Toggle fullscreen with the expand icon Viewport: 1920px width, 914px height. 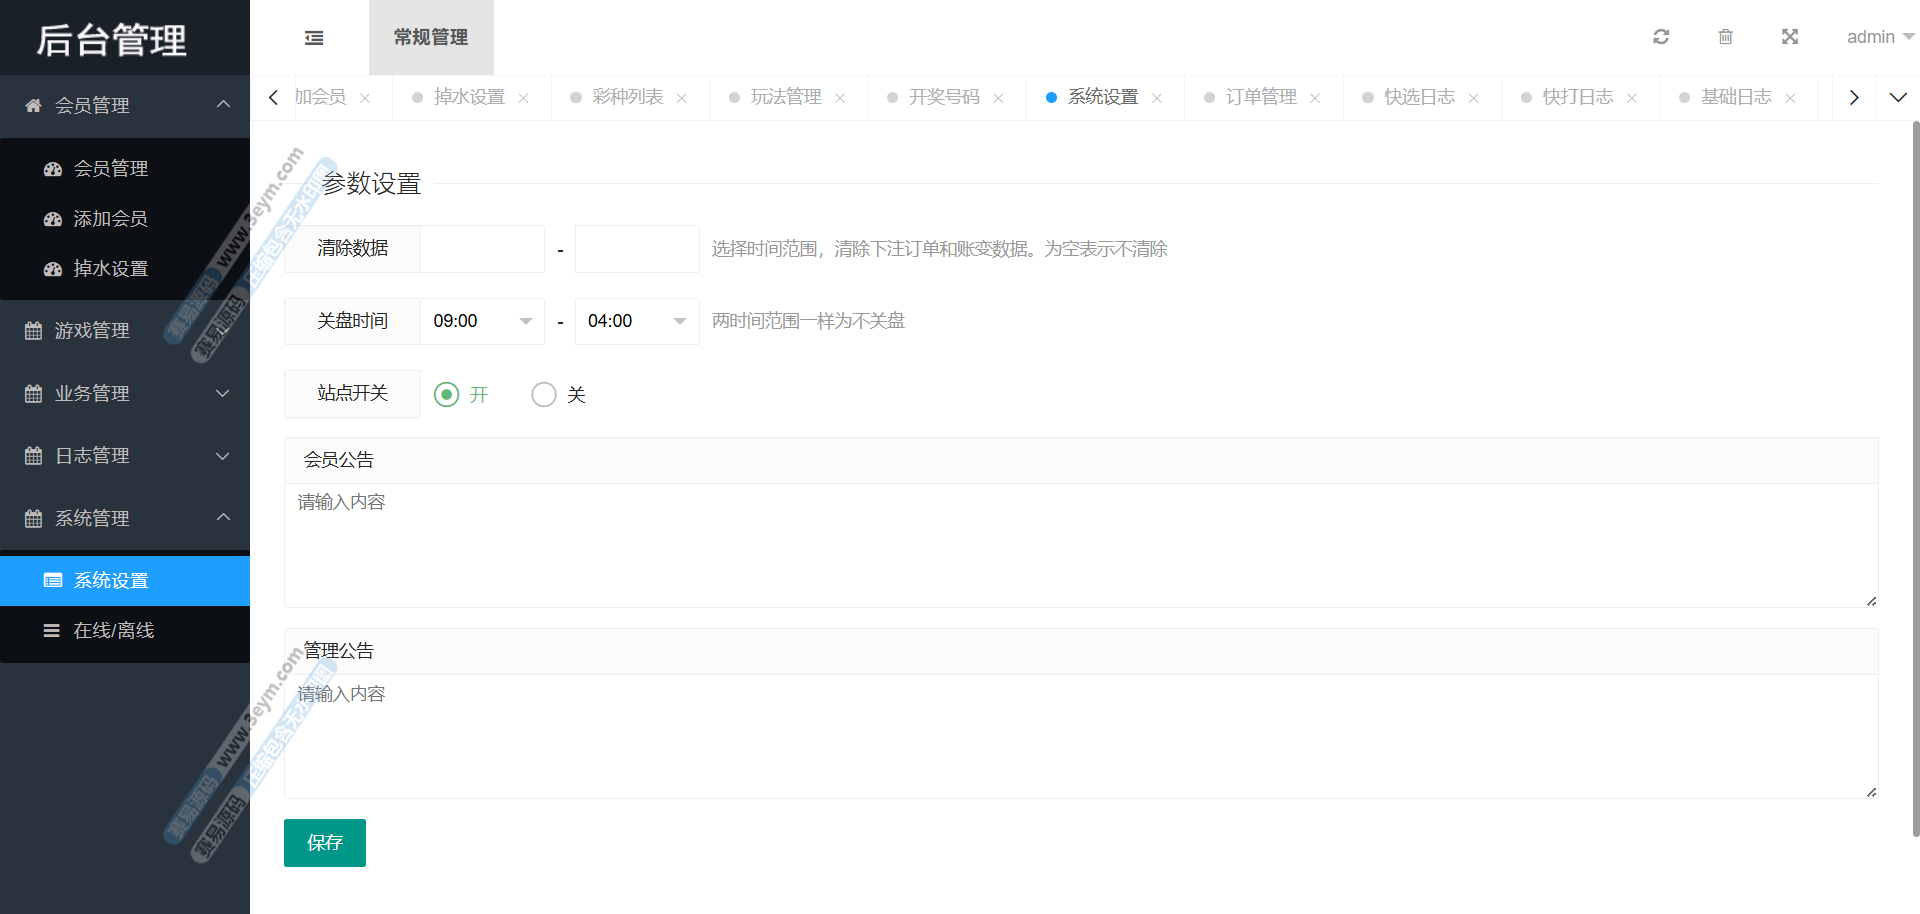(1790, 37)
